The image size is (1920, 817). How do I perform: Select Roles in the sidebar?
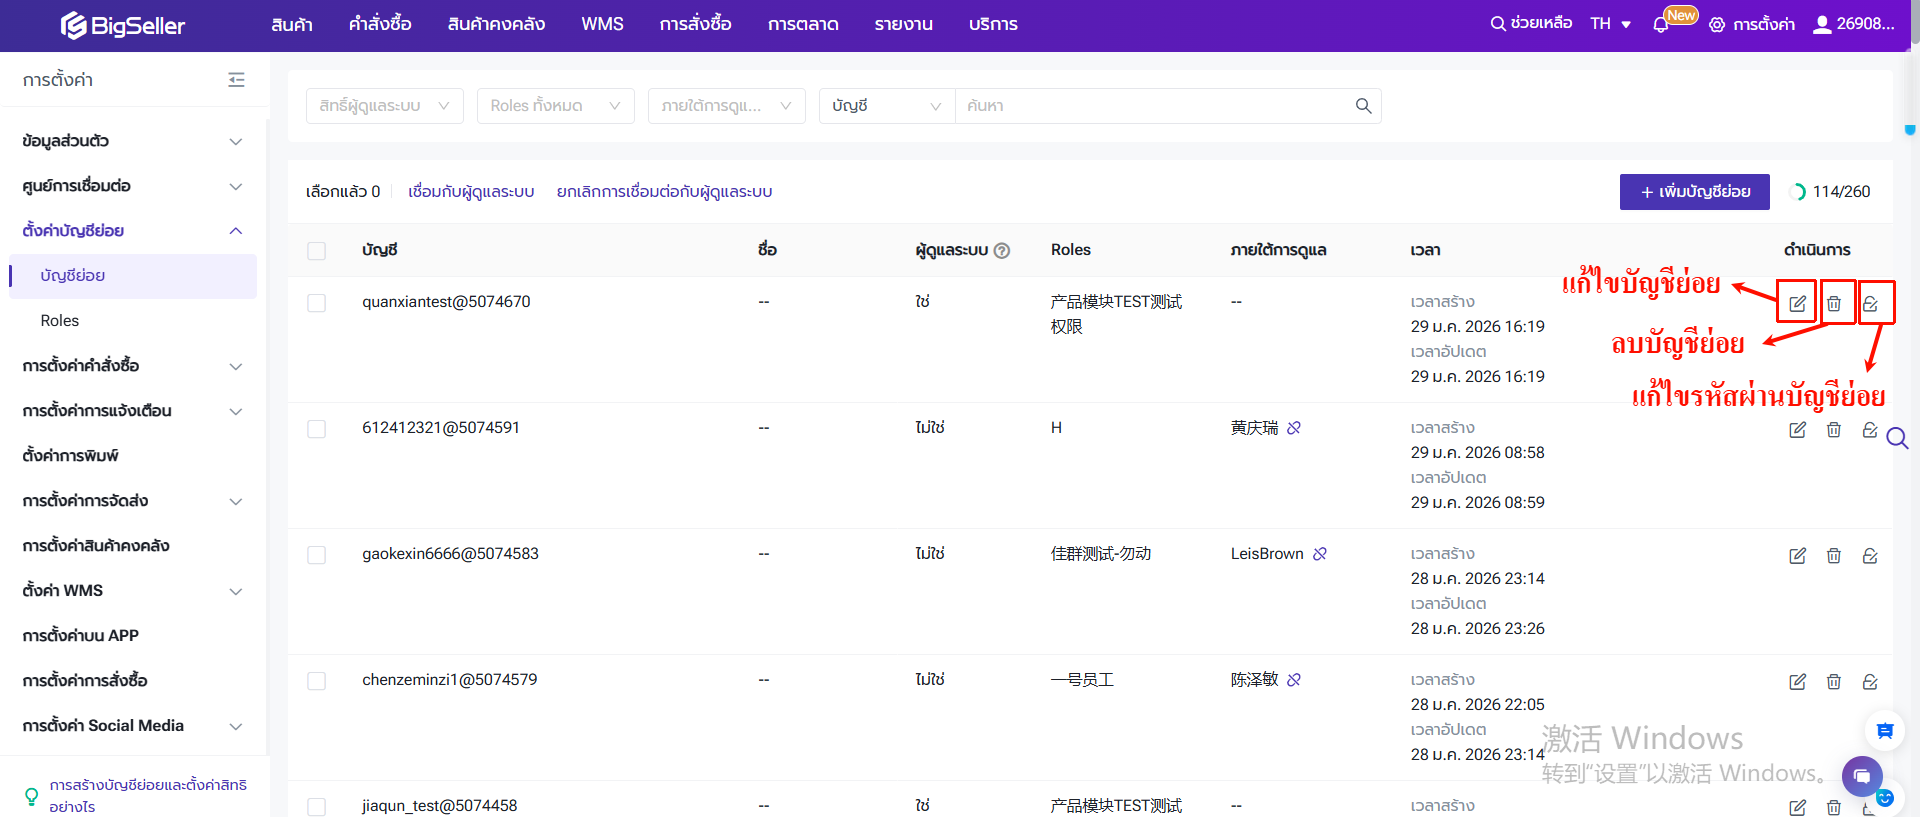60,321
